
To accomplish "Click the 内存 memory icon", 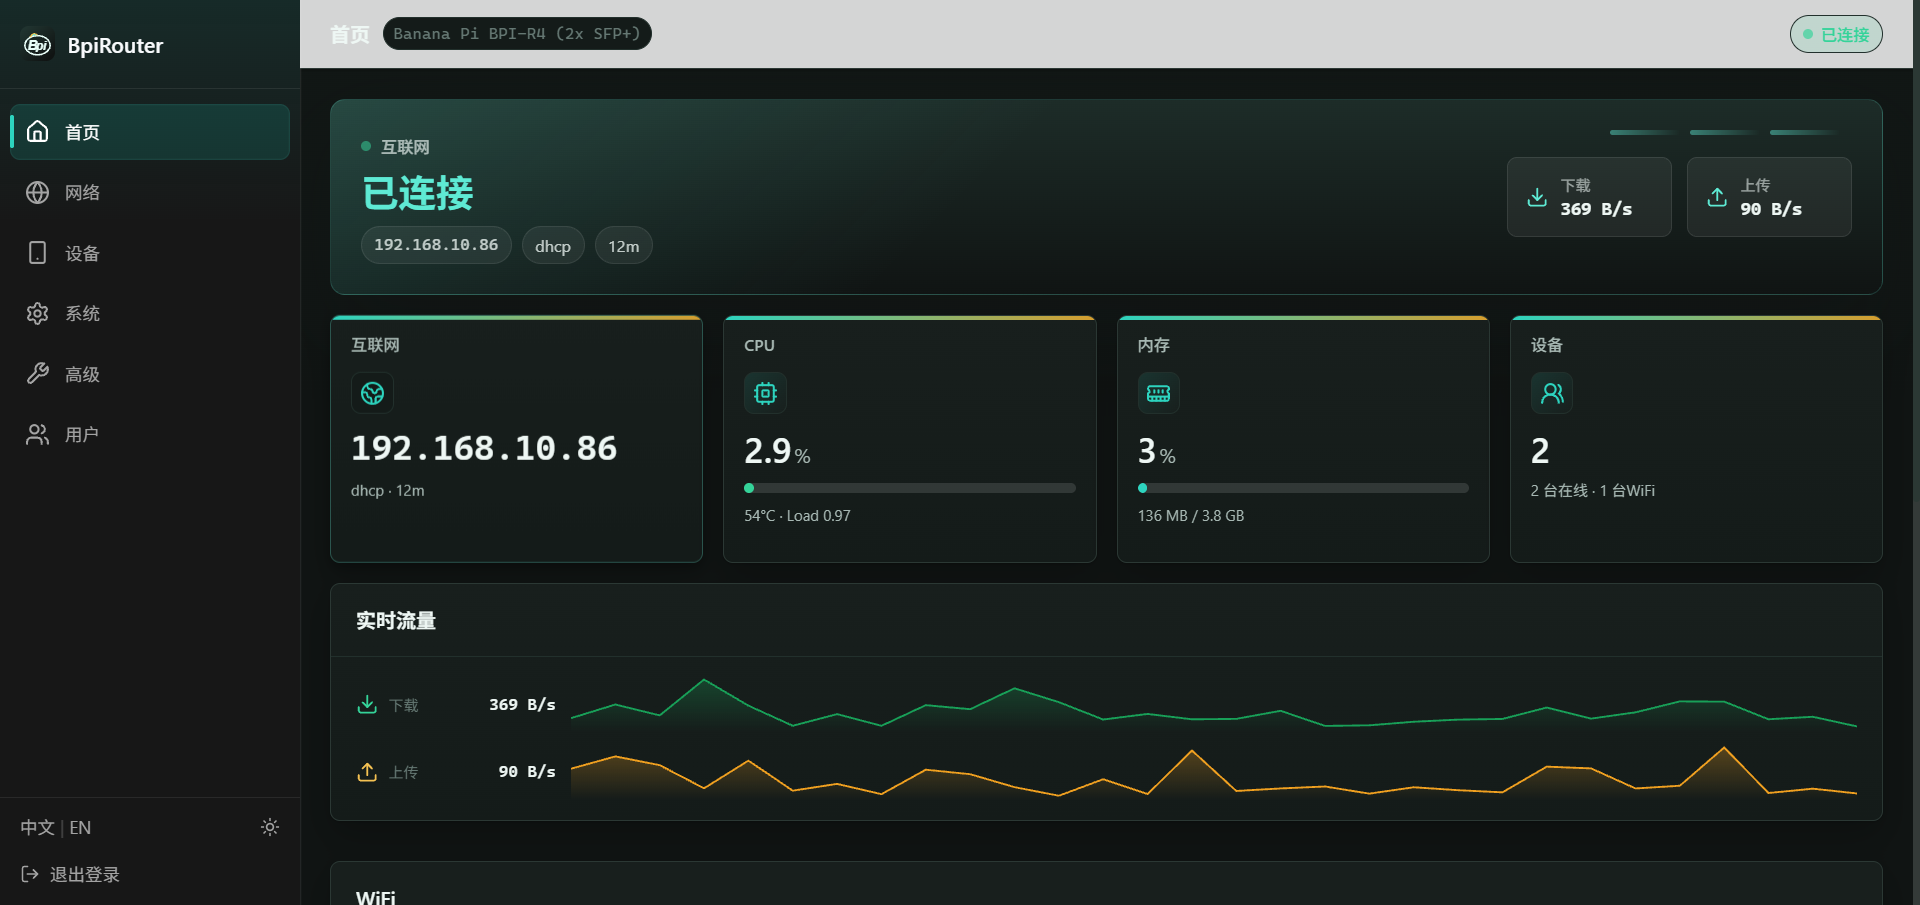I will pyautogui.click(x=1158, y=393).
